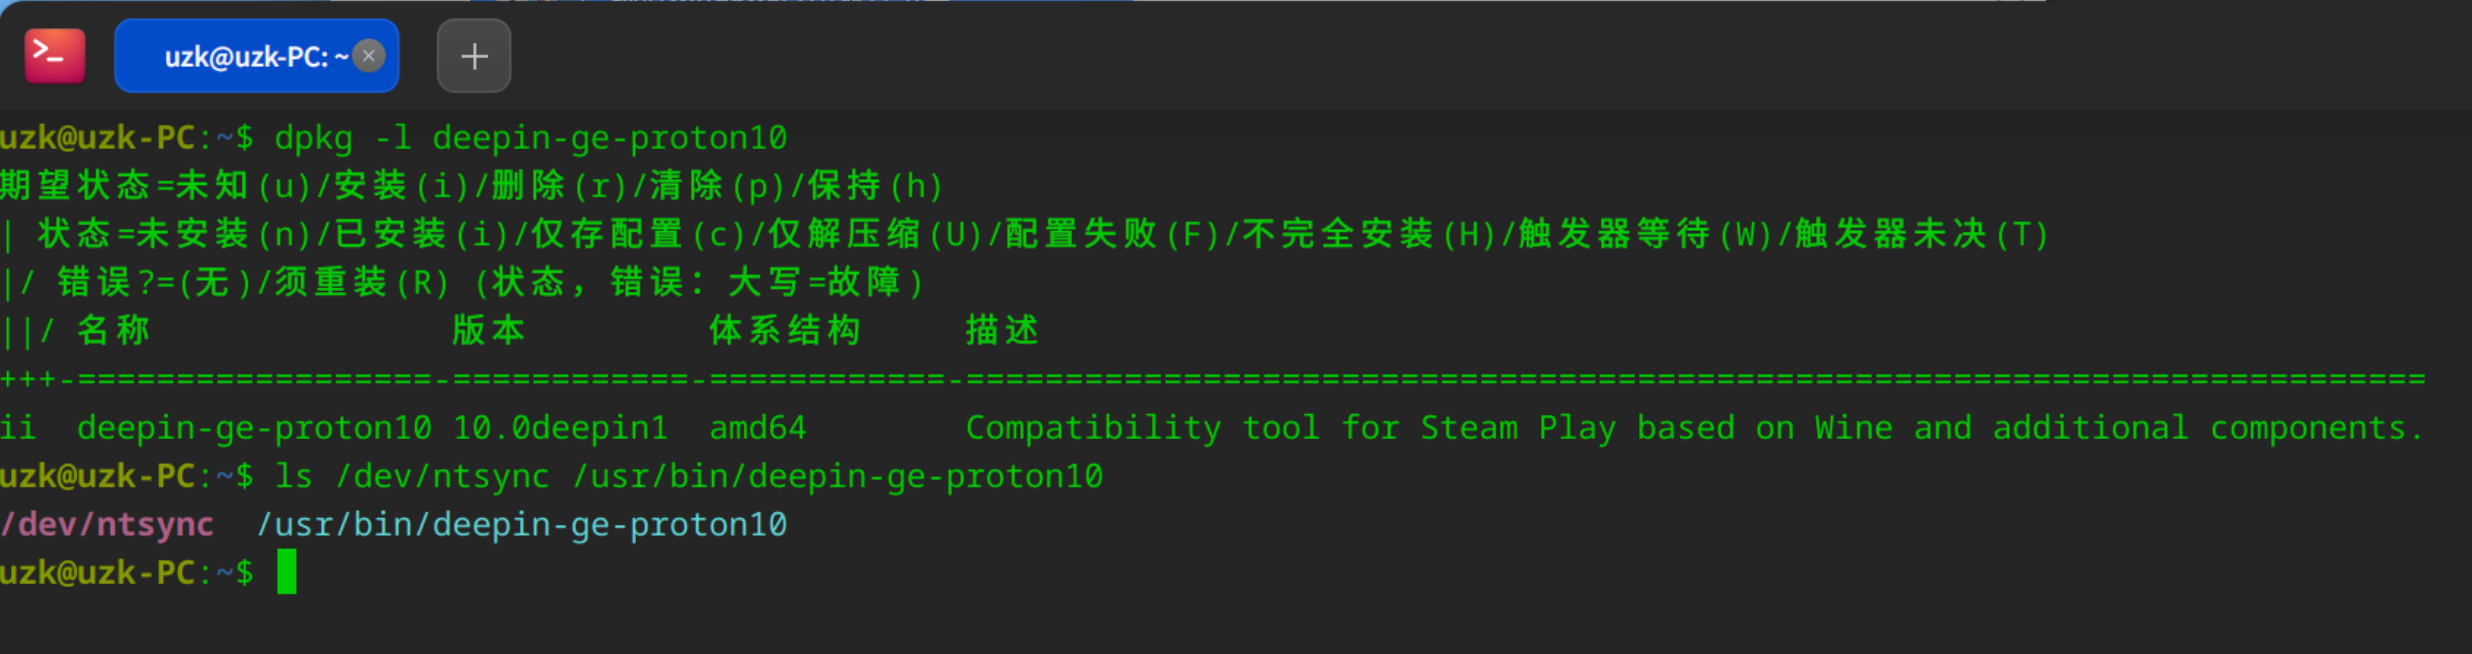Viewport: 2472px width, 654px height.
Task: Click the ls /dev/ntsync command line
Action: (689, 476)
